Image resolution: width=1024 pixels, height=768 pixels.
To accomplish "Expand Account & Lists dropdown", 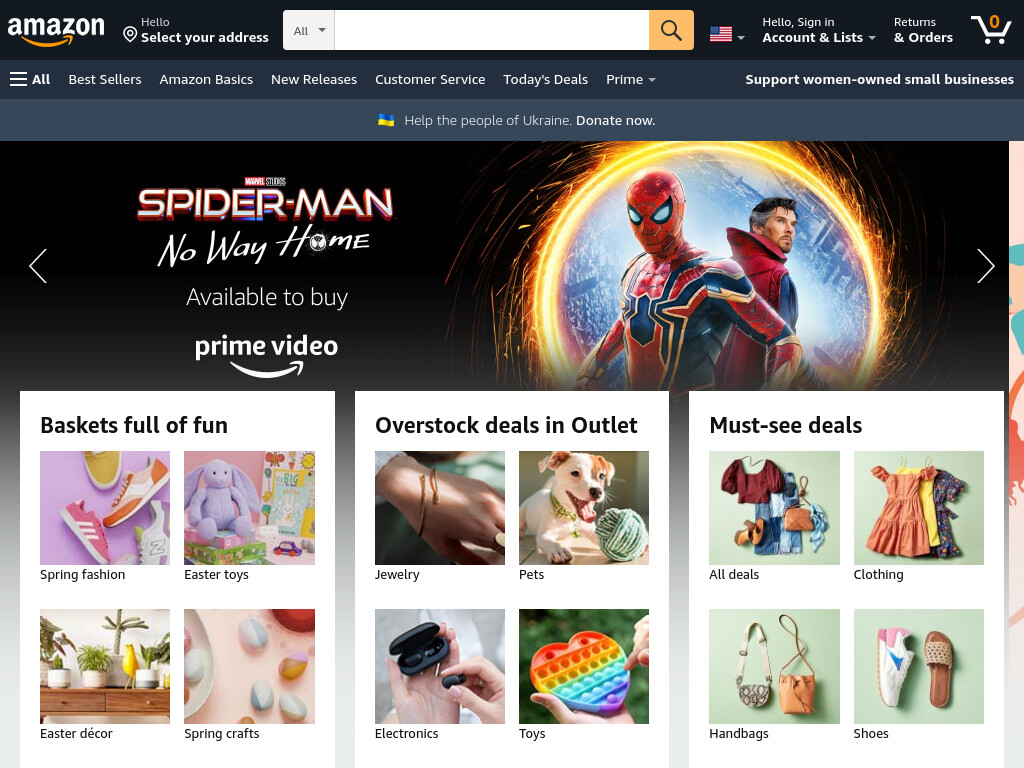I will point(819,30).
